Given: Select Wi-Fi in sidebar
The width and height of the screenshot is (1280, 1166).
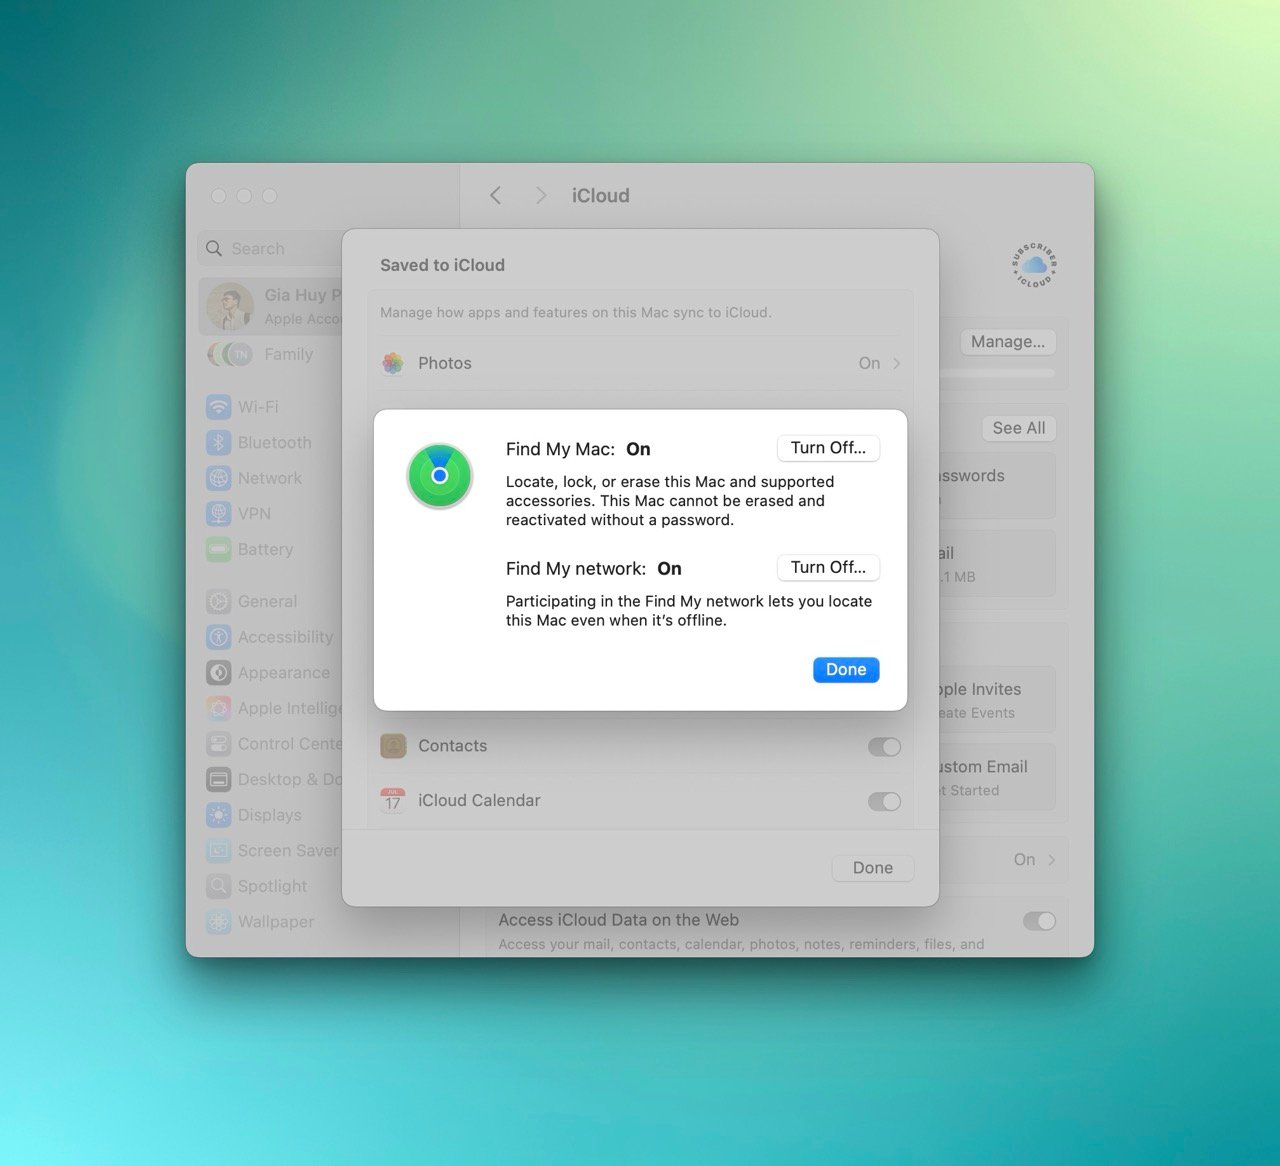Looking at the screenshot, I should pyautogui.click(x=272, y=407).
